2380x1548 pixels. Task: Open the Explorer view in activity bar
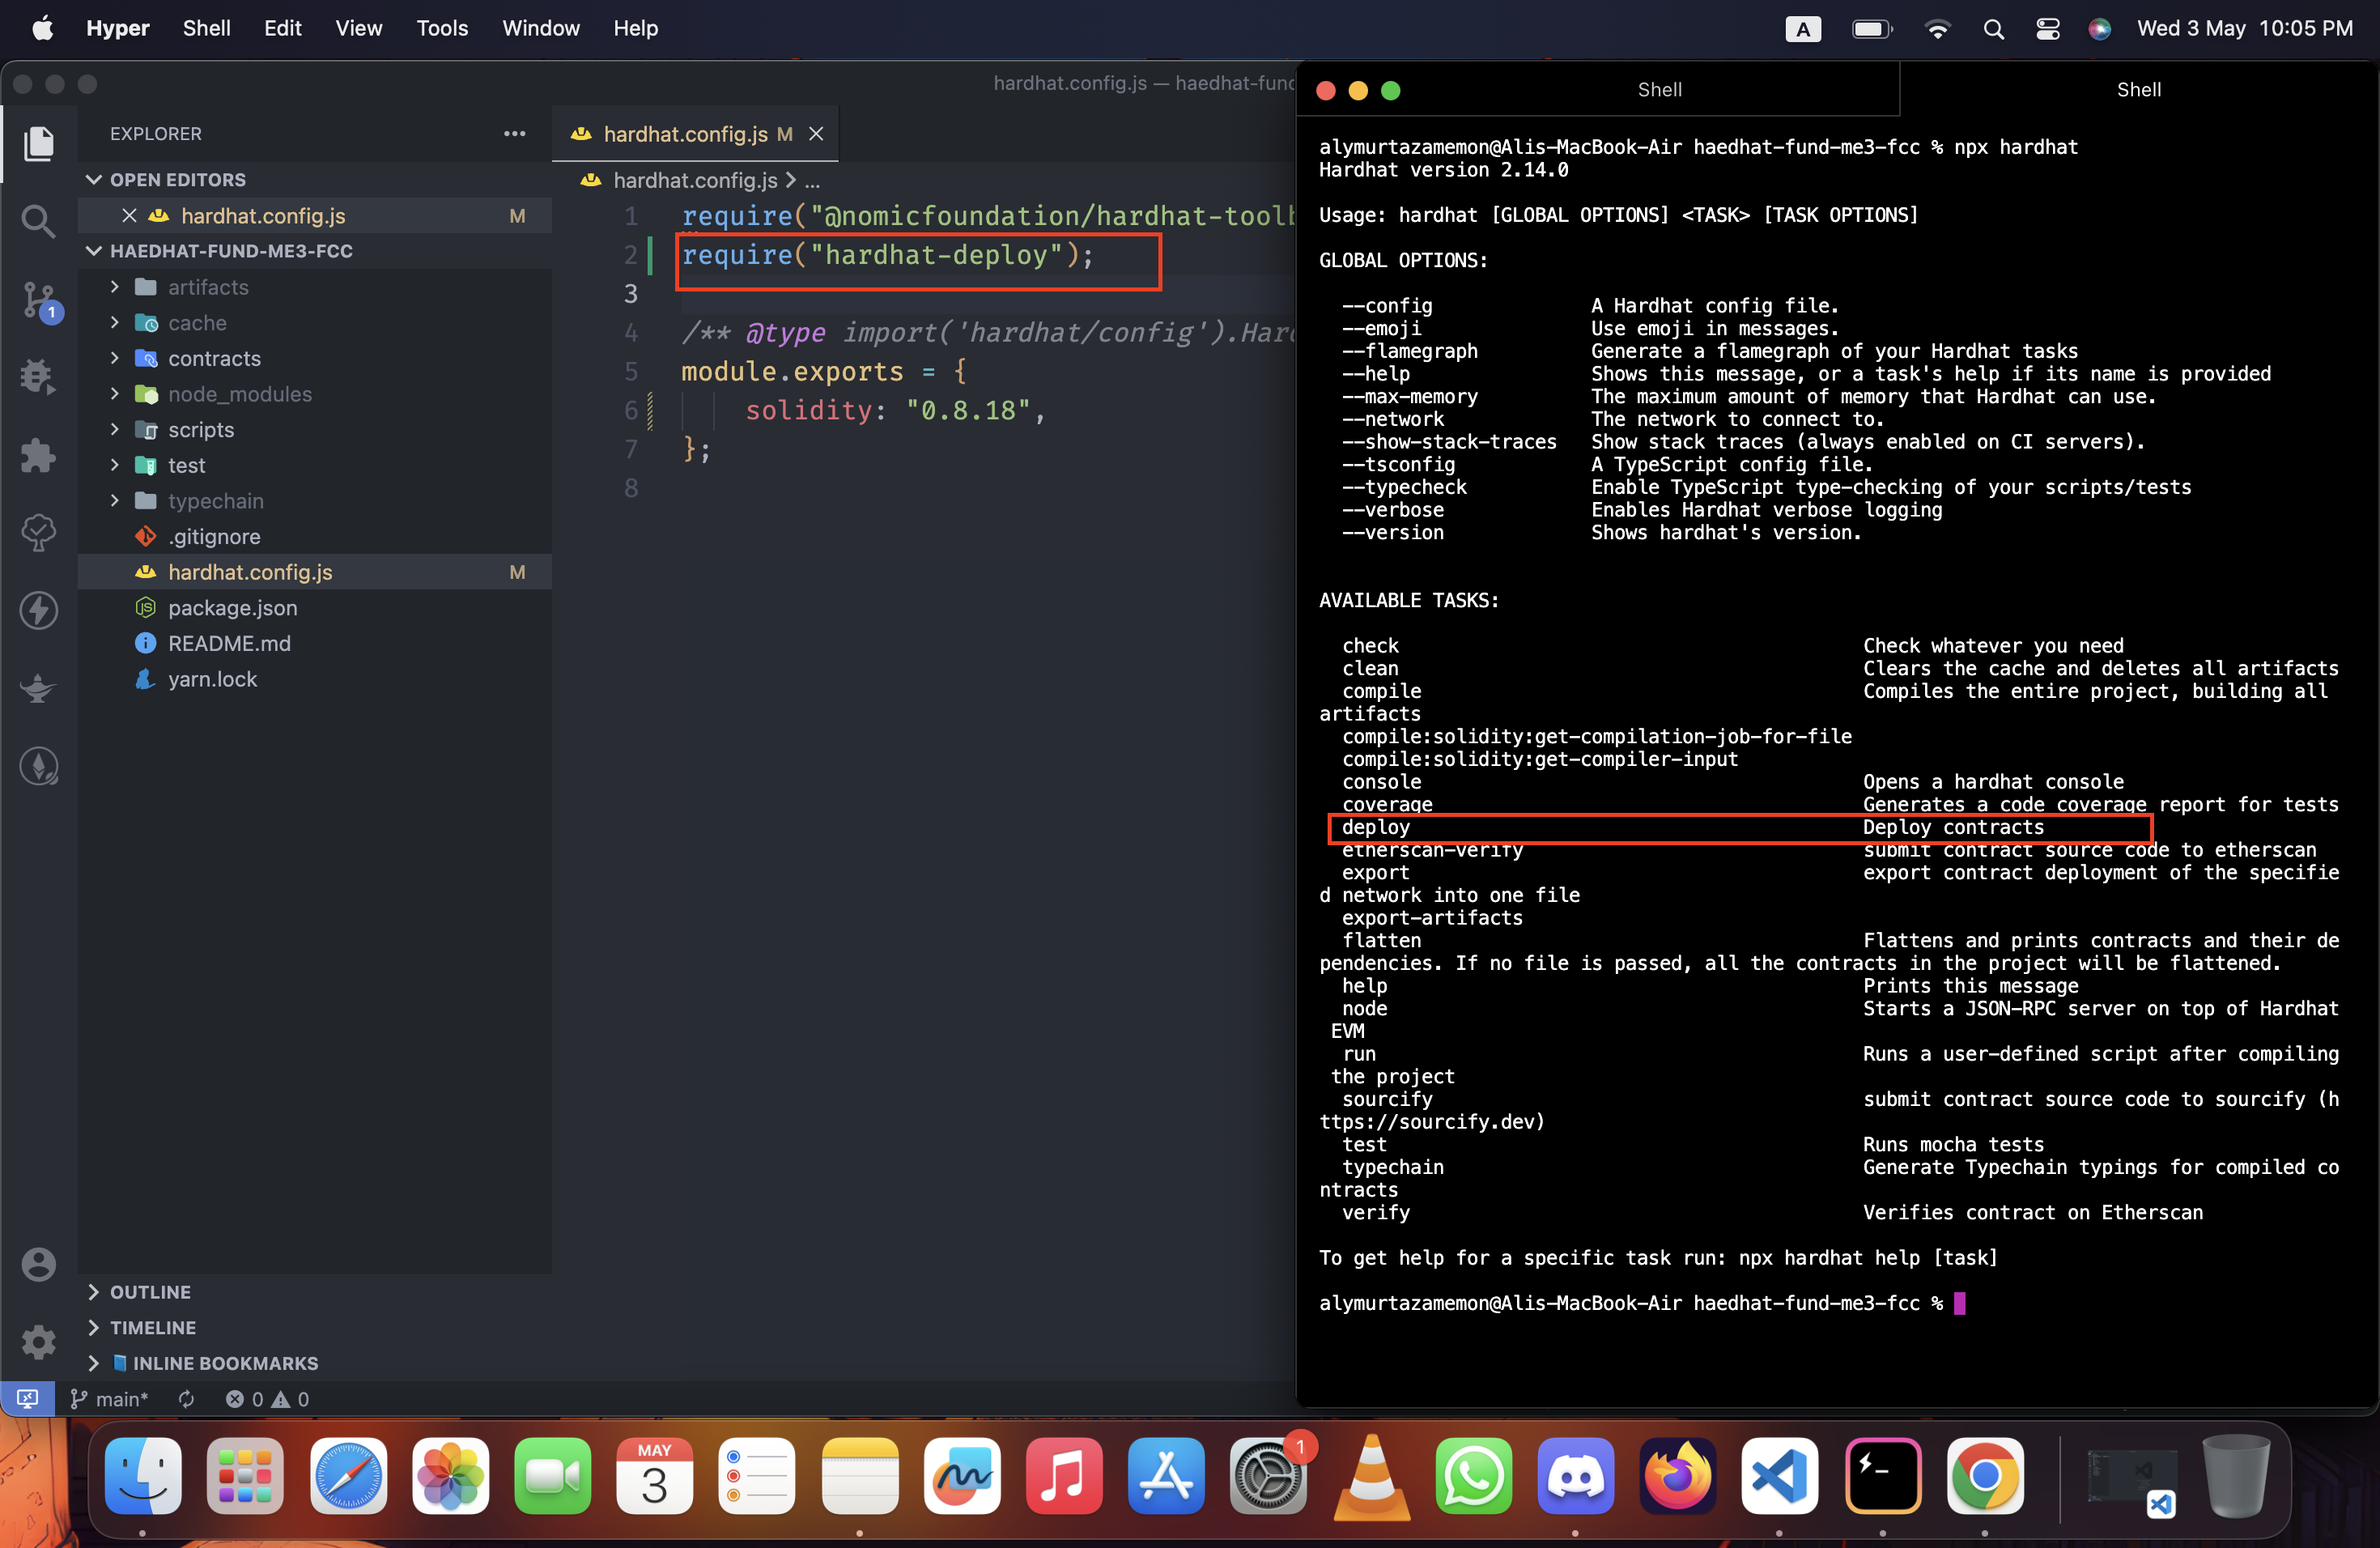[38, 143]
